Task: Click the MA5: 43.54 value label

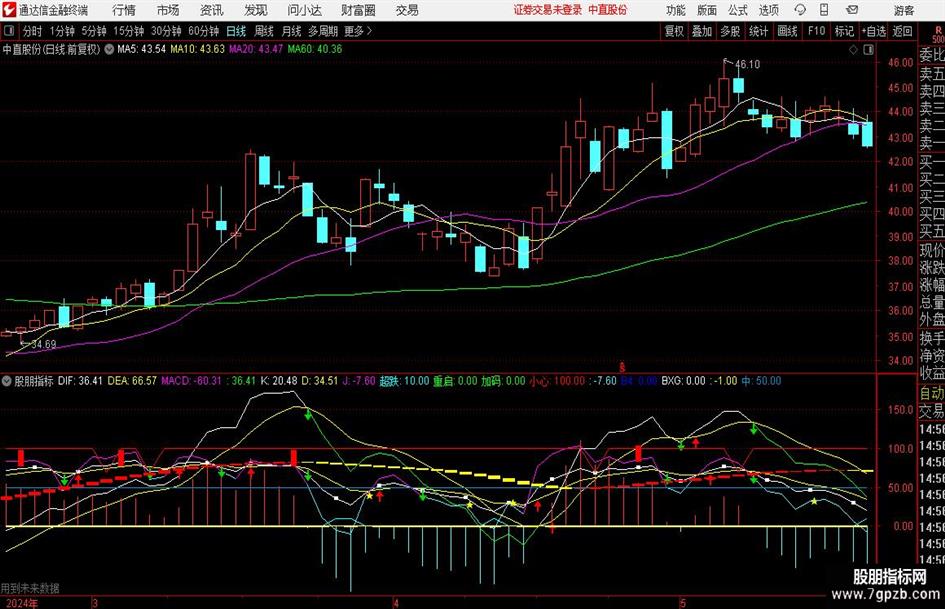Action: click(142, 49)
